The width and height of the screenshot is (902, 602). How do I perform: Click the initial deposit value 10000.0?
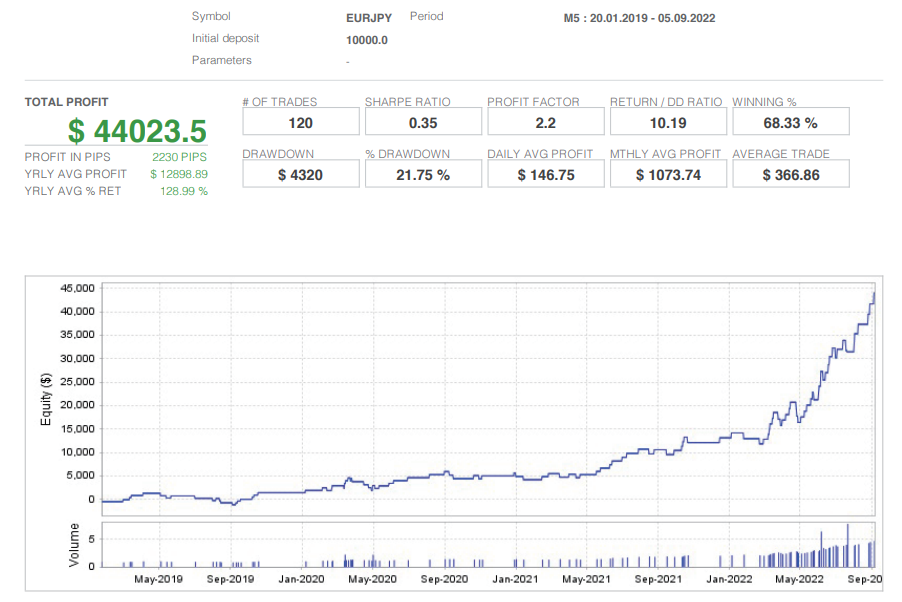(367, 40)
